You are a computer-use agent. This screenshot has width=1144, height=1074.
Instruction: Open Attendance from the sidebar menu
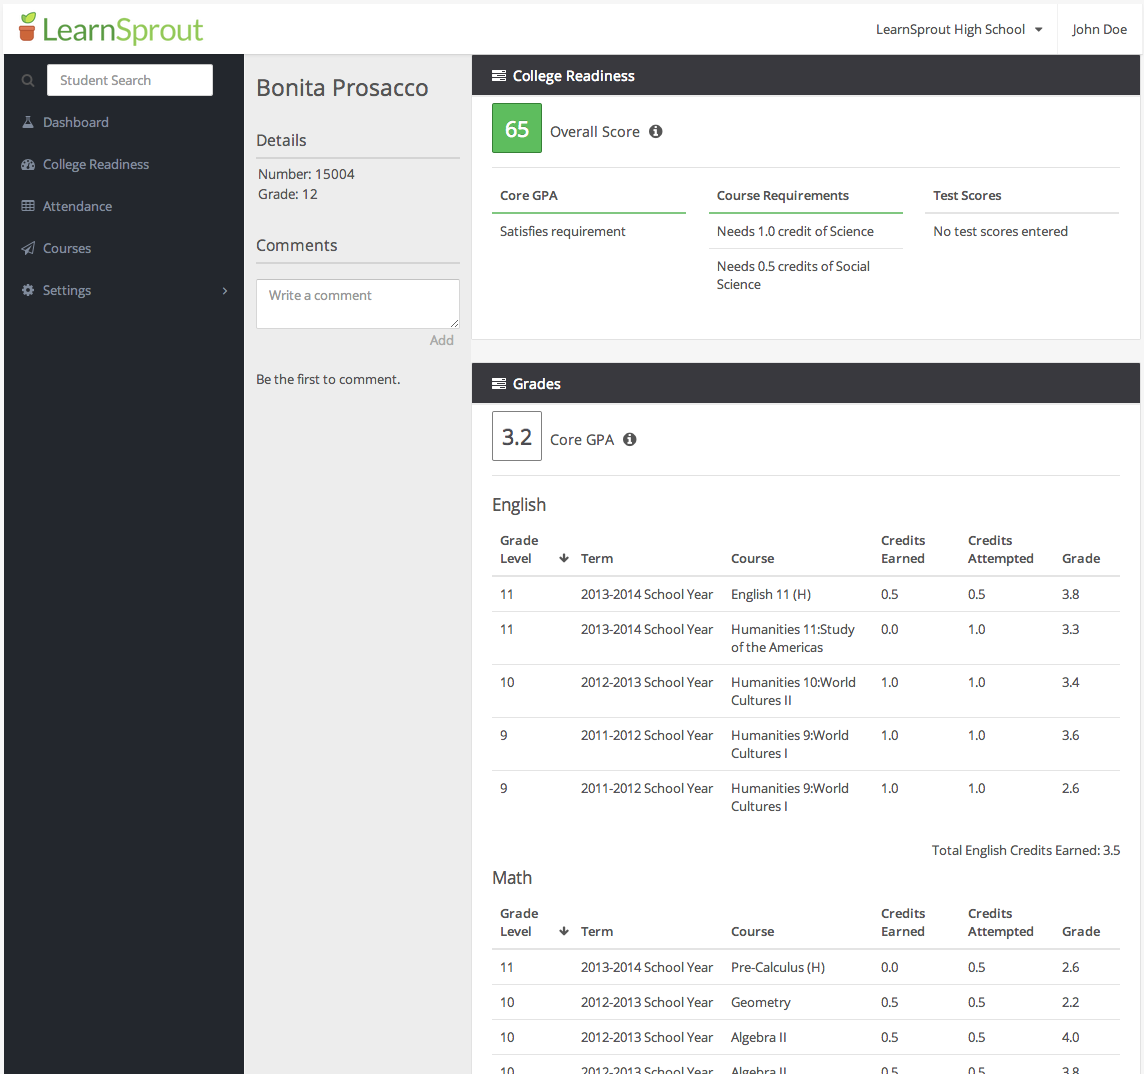77,206
